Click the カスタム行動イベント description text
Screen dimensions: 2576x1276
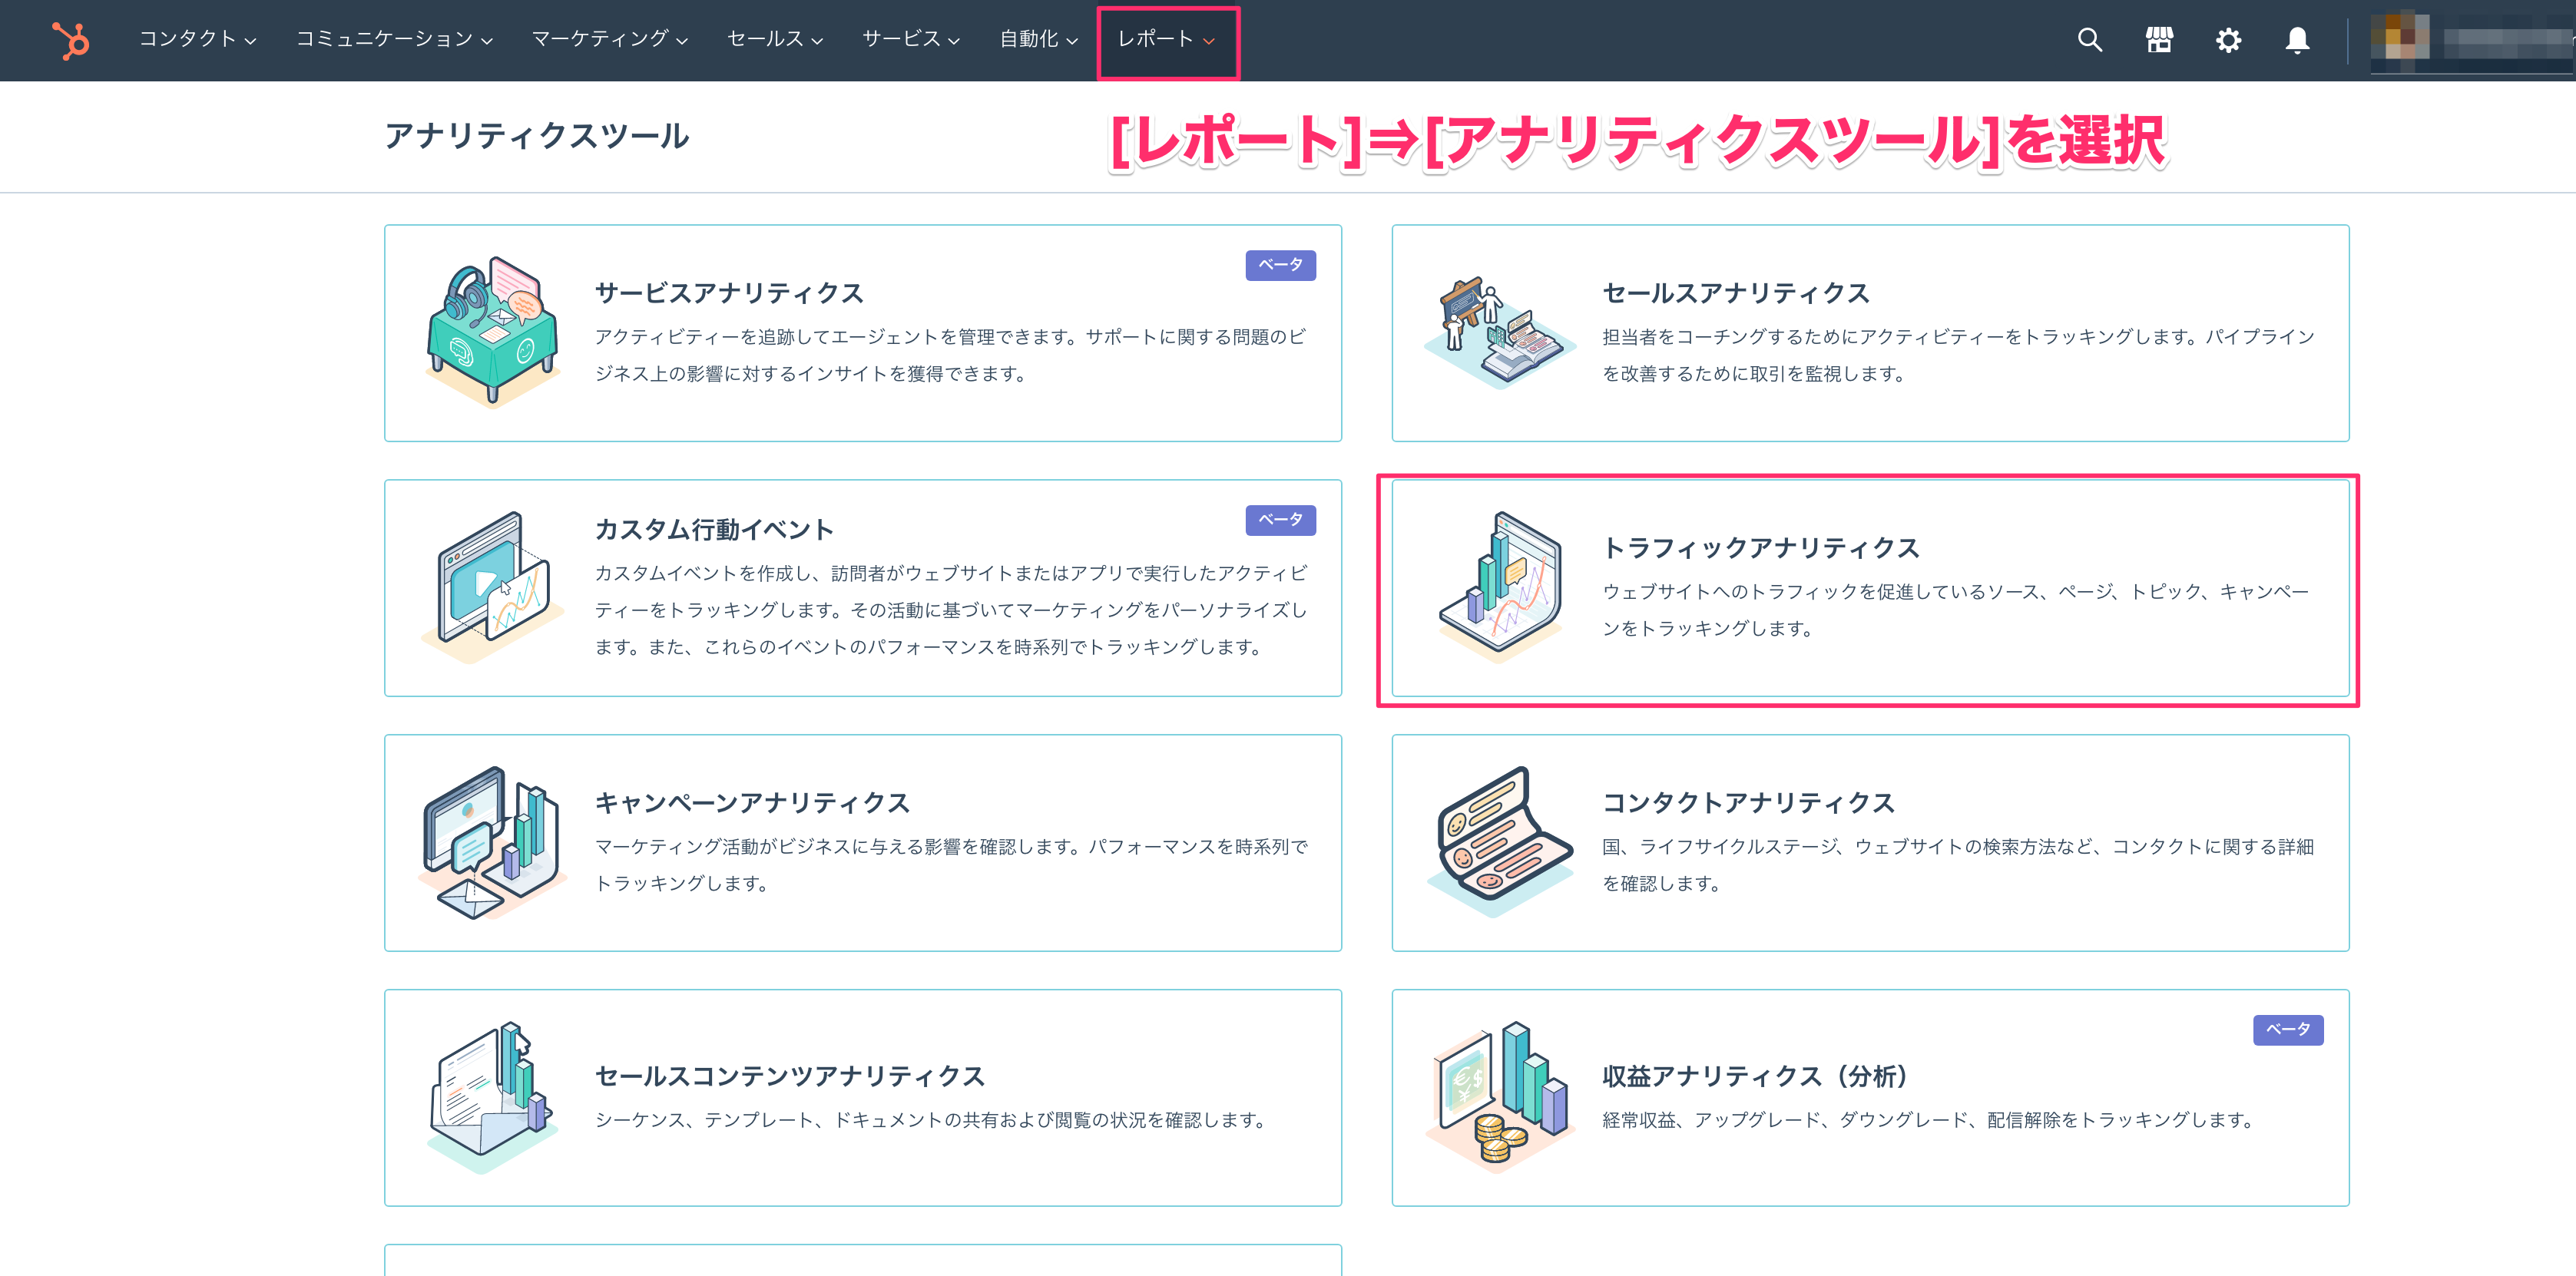(951, 610)
